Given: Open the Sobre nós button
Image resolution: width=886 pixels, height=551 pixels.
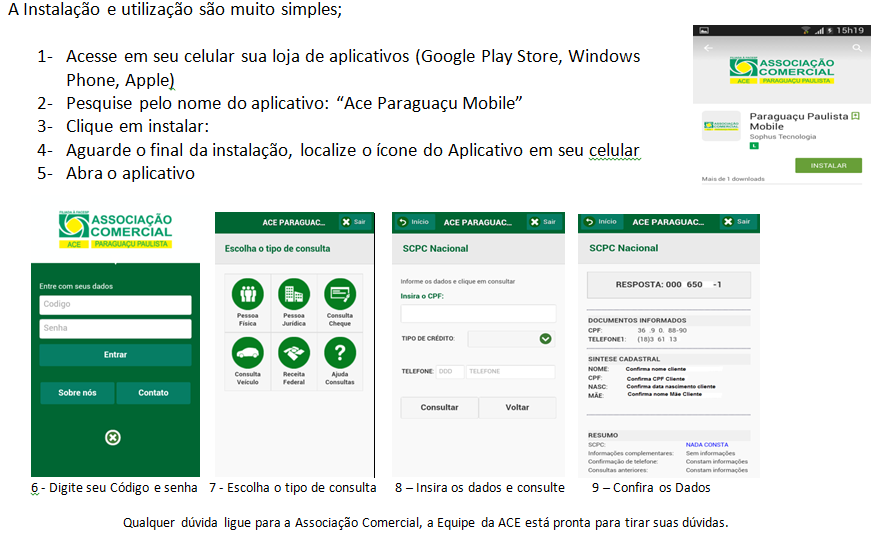Looking at the screenshot, I should click(x=77, y=393).
